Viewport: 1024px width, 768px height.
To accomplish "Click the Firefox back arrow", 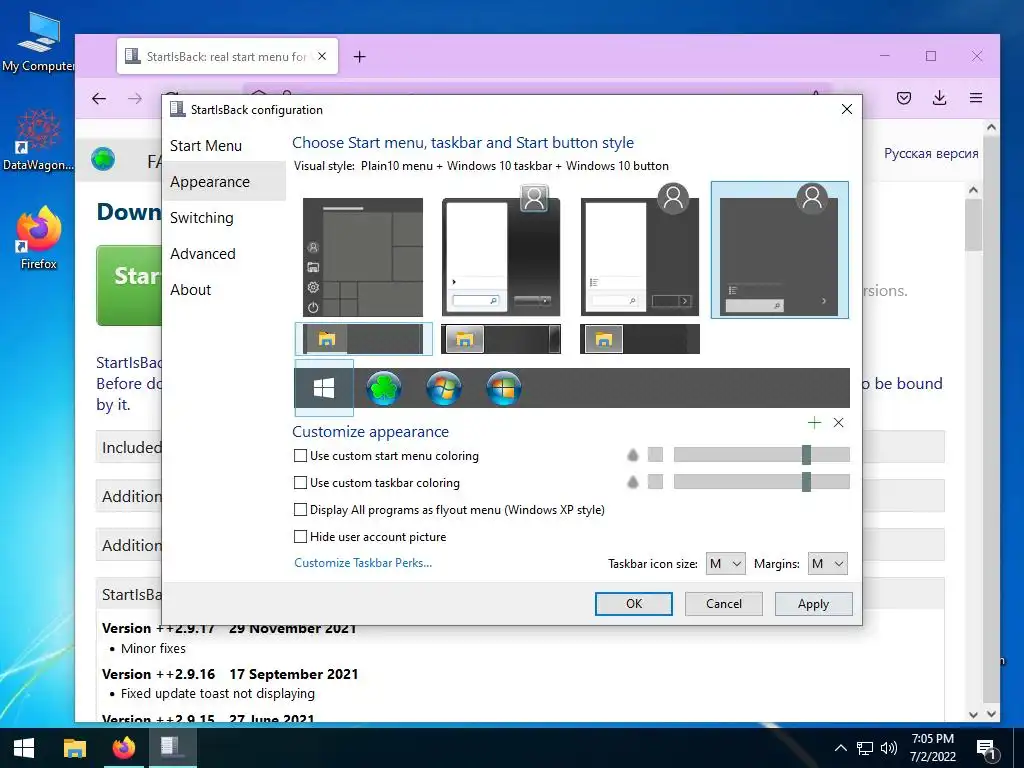I will 99,99.
